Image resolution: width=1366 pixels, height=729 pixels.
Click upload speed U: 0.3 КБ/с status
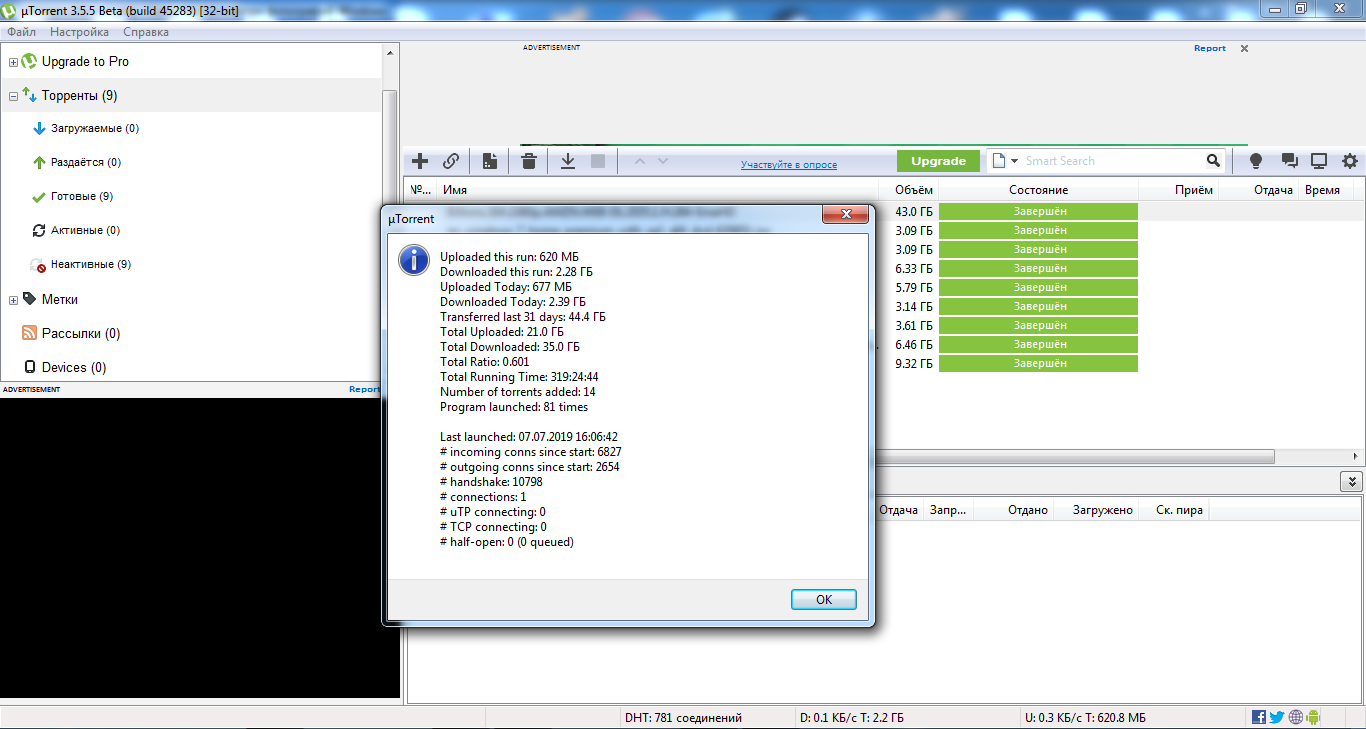click(x=1085, y=718)
